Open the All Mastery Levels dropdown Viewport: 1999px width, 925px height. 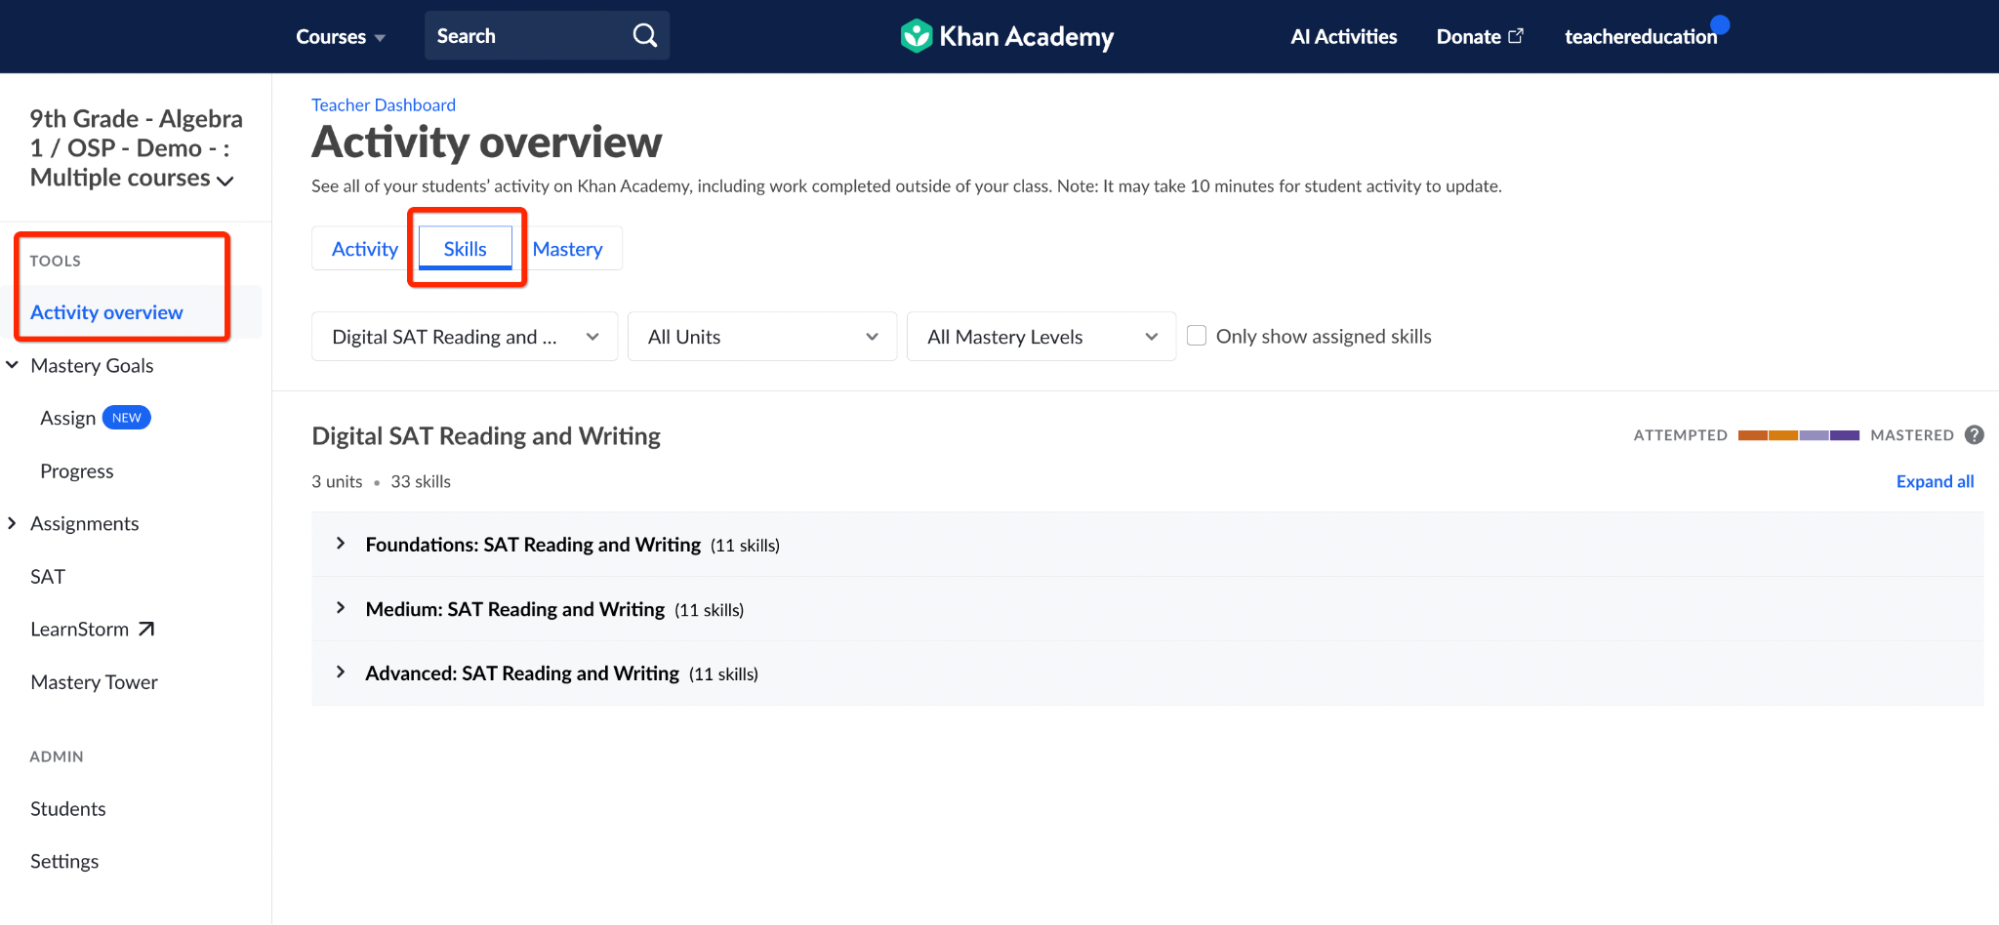[1041, 337]
